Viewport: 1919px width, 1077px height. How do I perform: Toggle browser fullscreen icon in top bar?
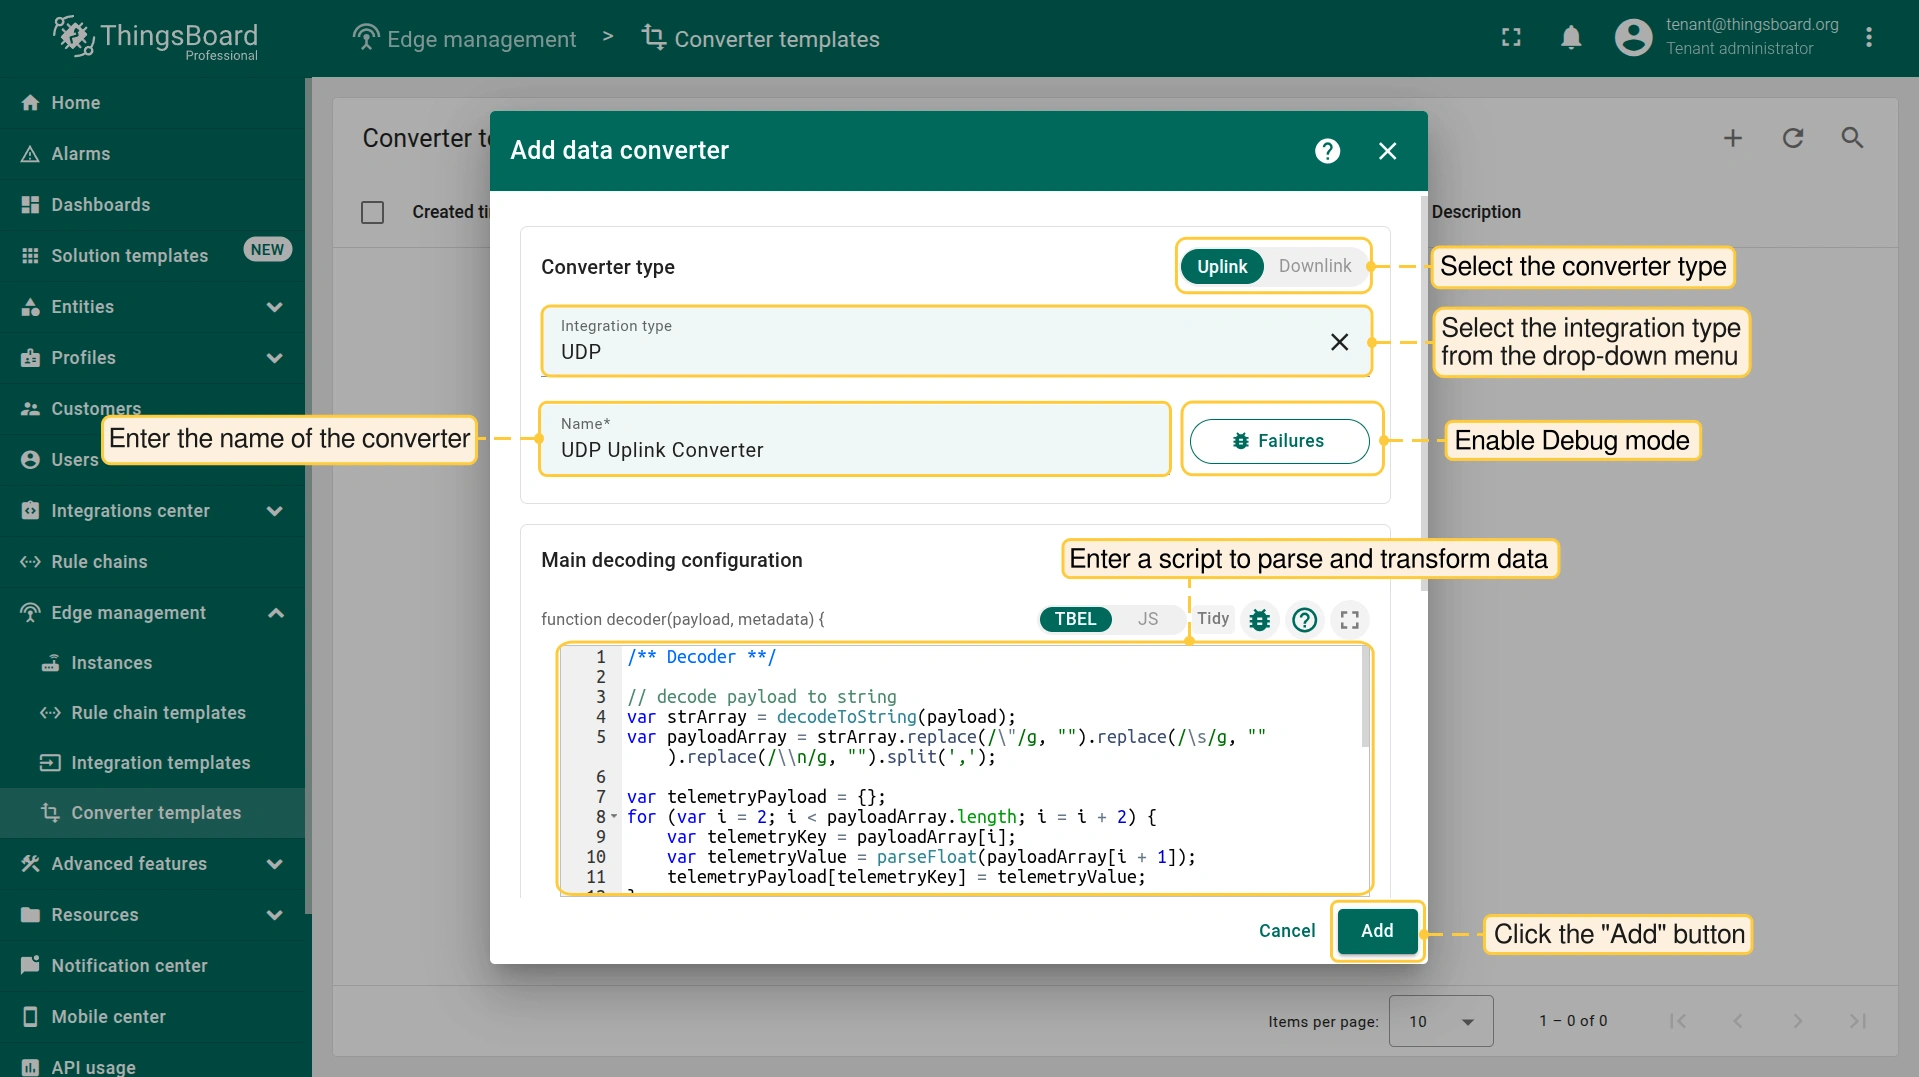tap(1511, 38)
